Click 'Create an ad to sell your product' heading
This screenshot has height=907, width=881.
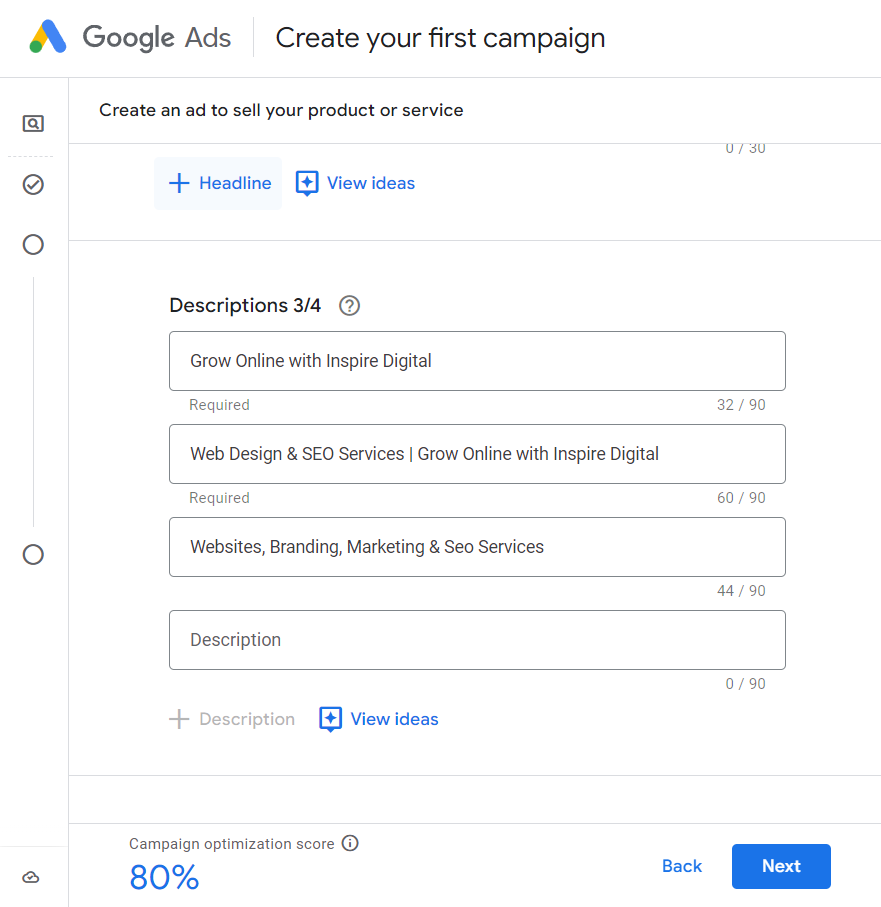pos(281,110)
